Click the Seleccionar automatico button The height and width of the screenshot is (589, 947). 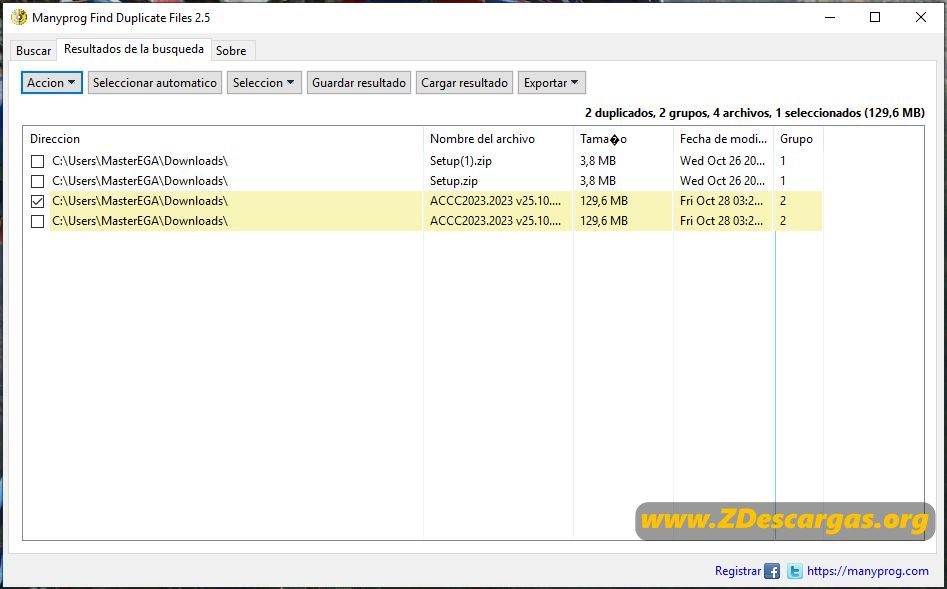click(155, 83)
